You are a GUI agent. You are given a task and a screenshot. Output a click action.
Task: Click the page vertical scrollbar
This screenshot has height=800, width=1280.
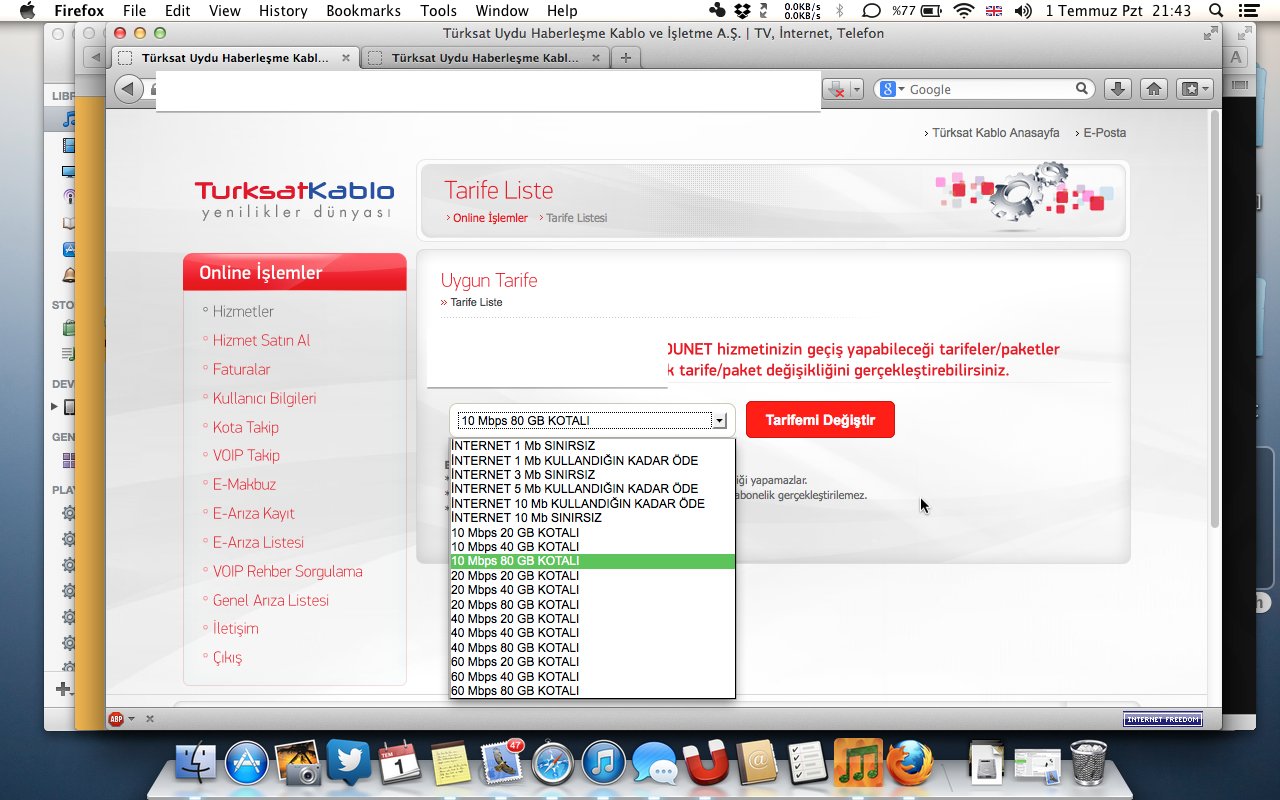1215,320
